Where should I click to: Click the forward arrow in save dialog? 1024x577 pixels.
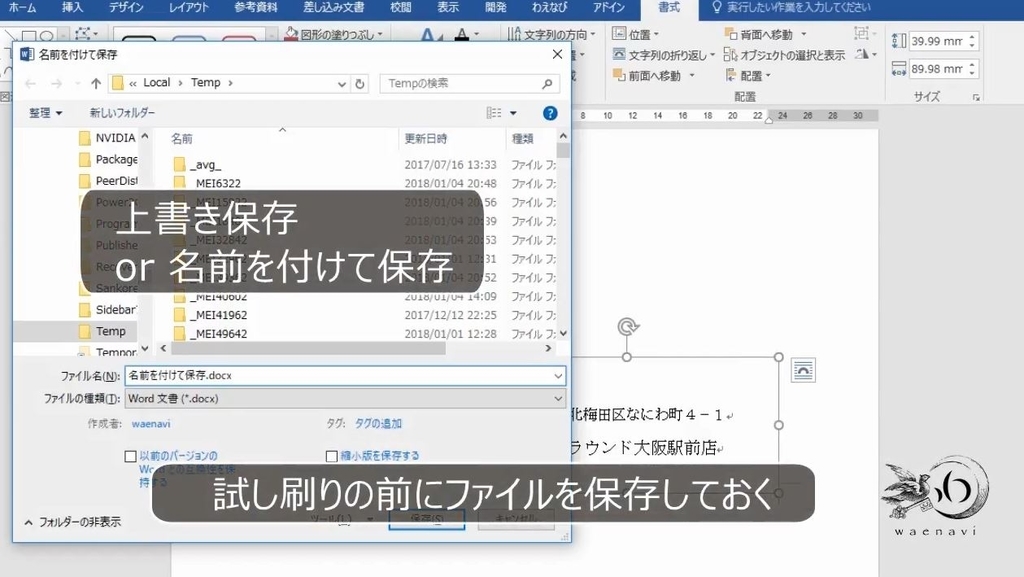(56, 84)
